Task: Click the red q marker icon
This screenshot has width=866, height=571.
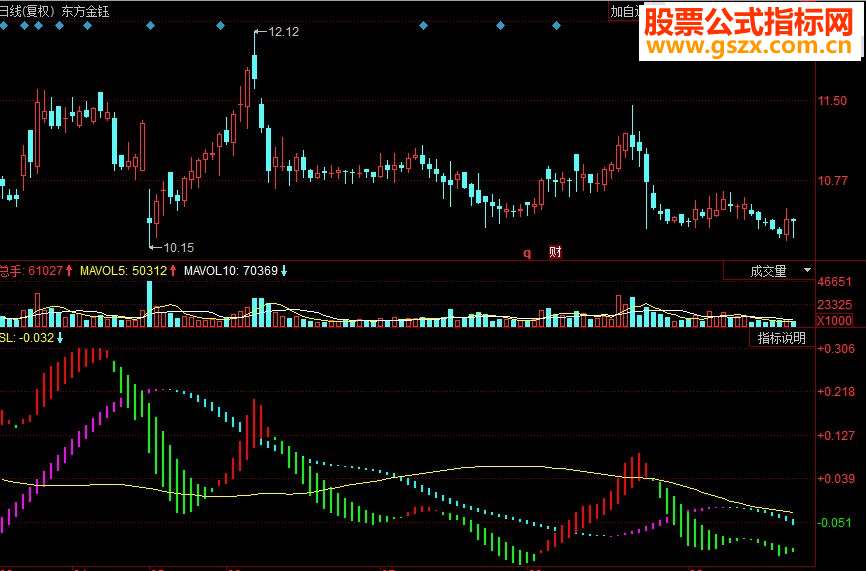Action: [x=527, y=253]
